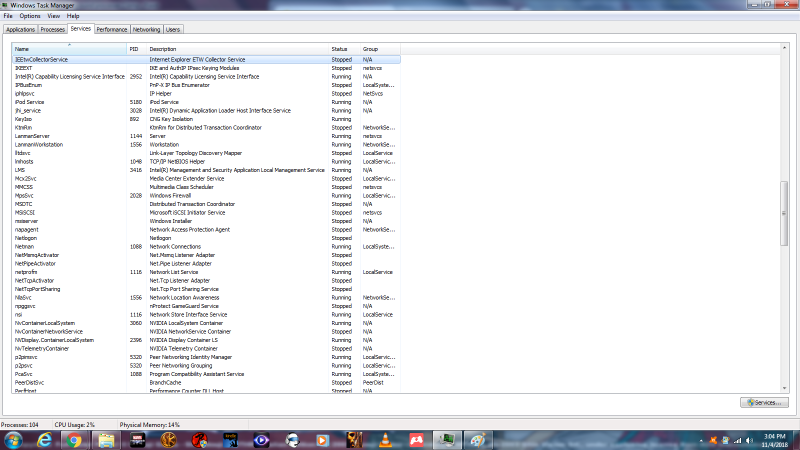Viewport: 800px width, 450px height.
Task: Select Task Manager icon in the taskbar
Action: pos(447,440)
